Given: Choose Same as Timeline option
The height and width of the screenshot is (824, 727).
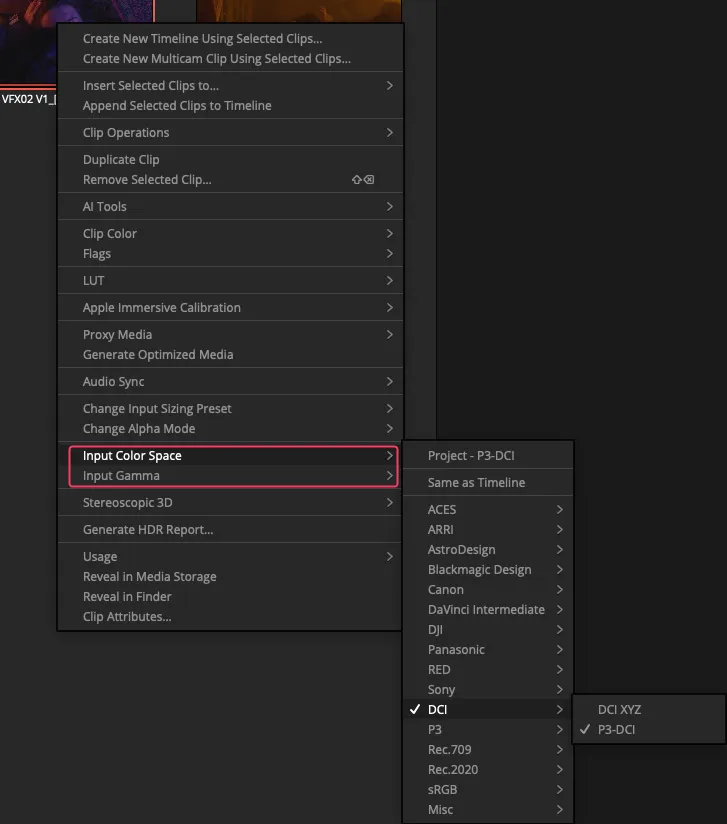Looking at the screenshot, I should pos(476,483).
